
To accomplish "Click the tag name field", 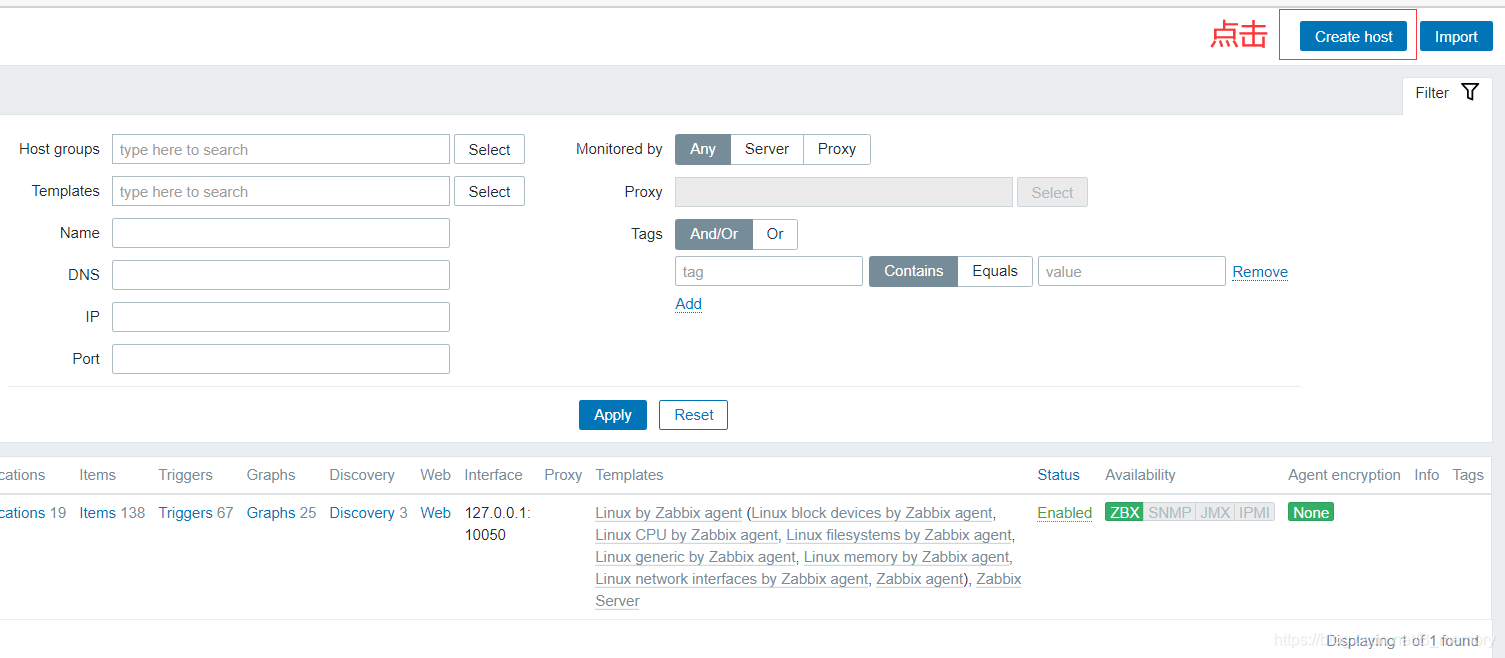I will (769, 271).
